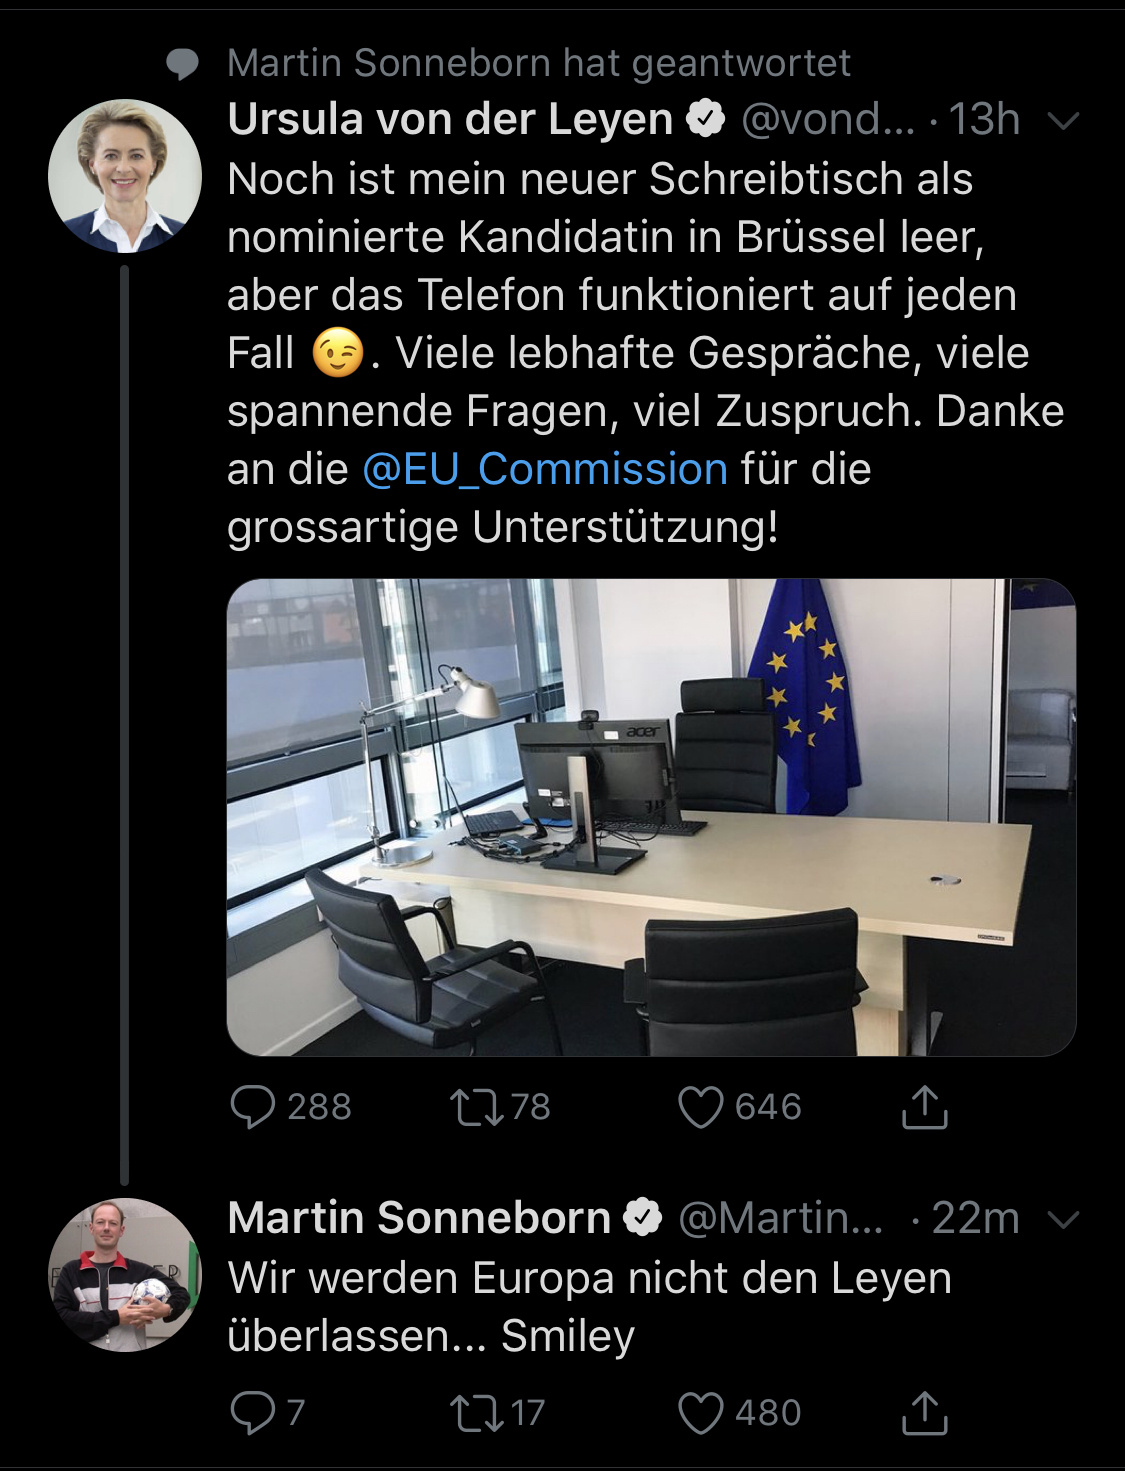Reply to Martin Sonneborn's tweet
The image size is (1125, 1471).
point(252,1412)
